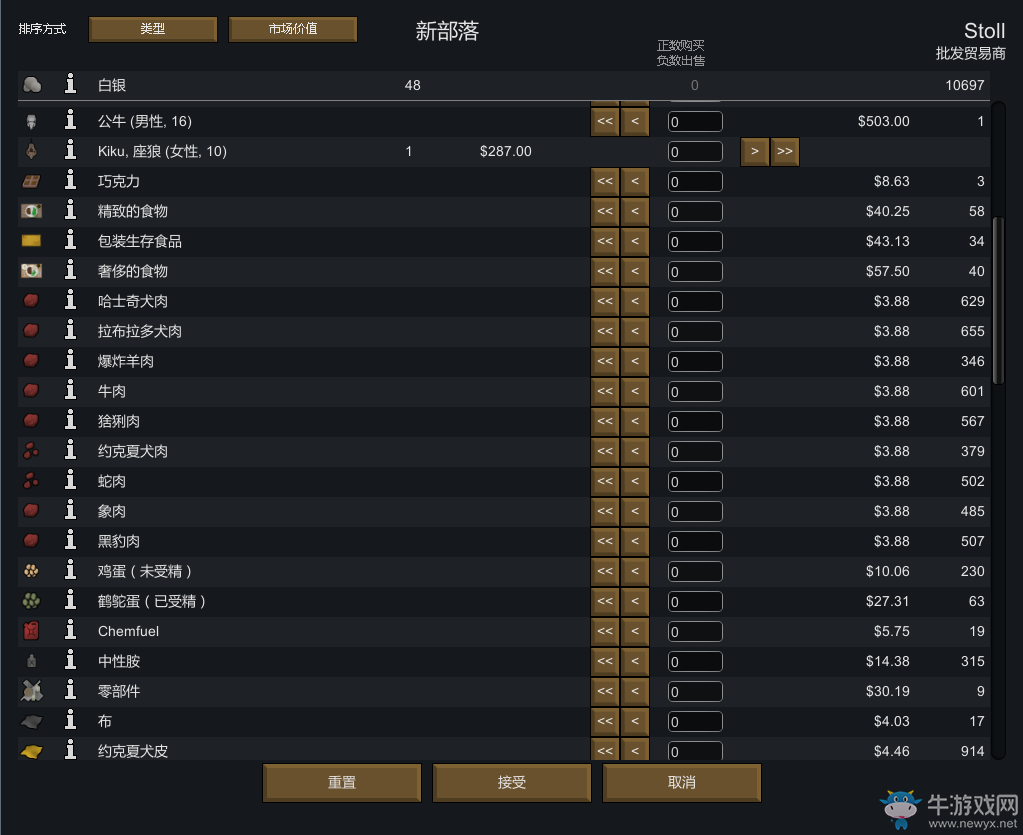Click the Chemfuel red canister icon
Screen dimensions: 1023x835
click(x=31, y=631)
